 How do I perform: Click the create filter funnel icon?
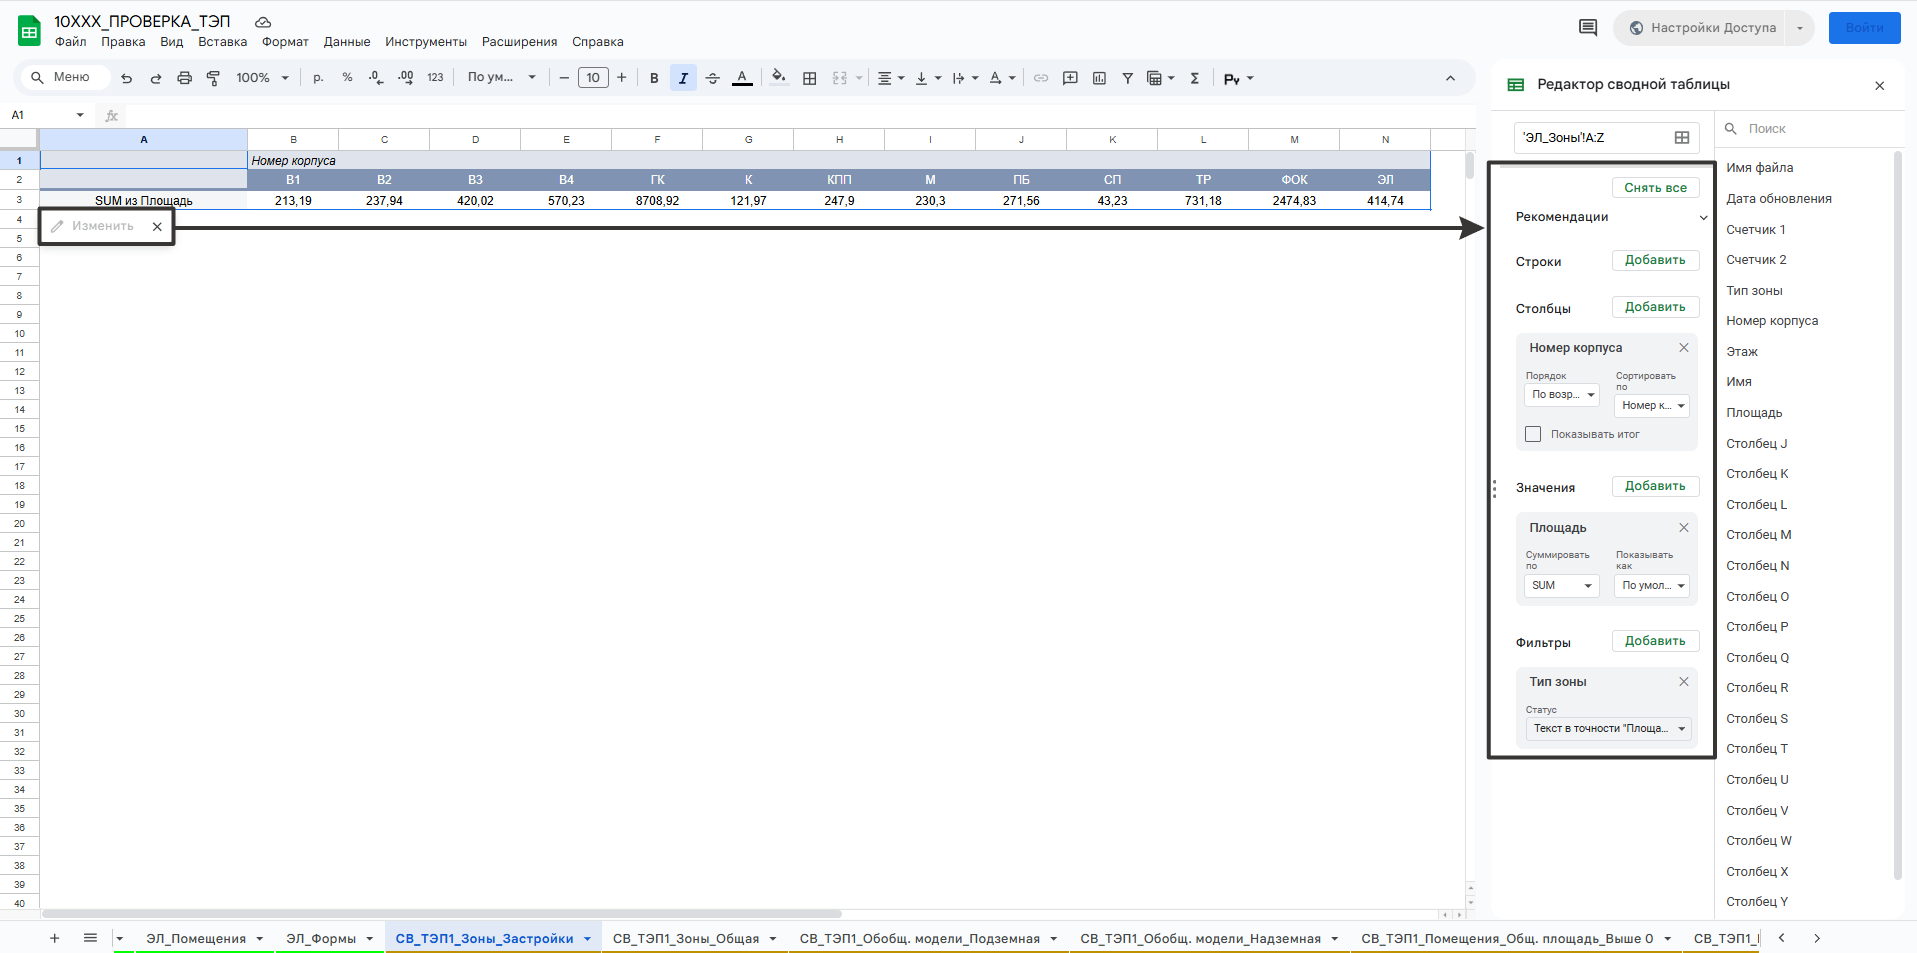click(x=1127, y=78)
